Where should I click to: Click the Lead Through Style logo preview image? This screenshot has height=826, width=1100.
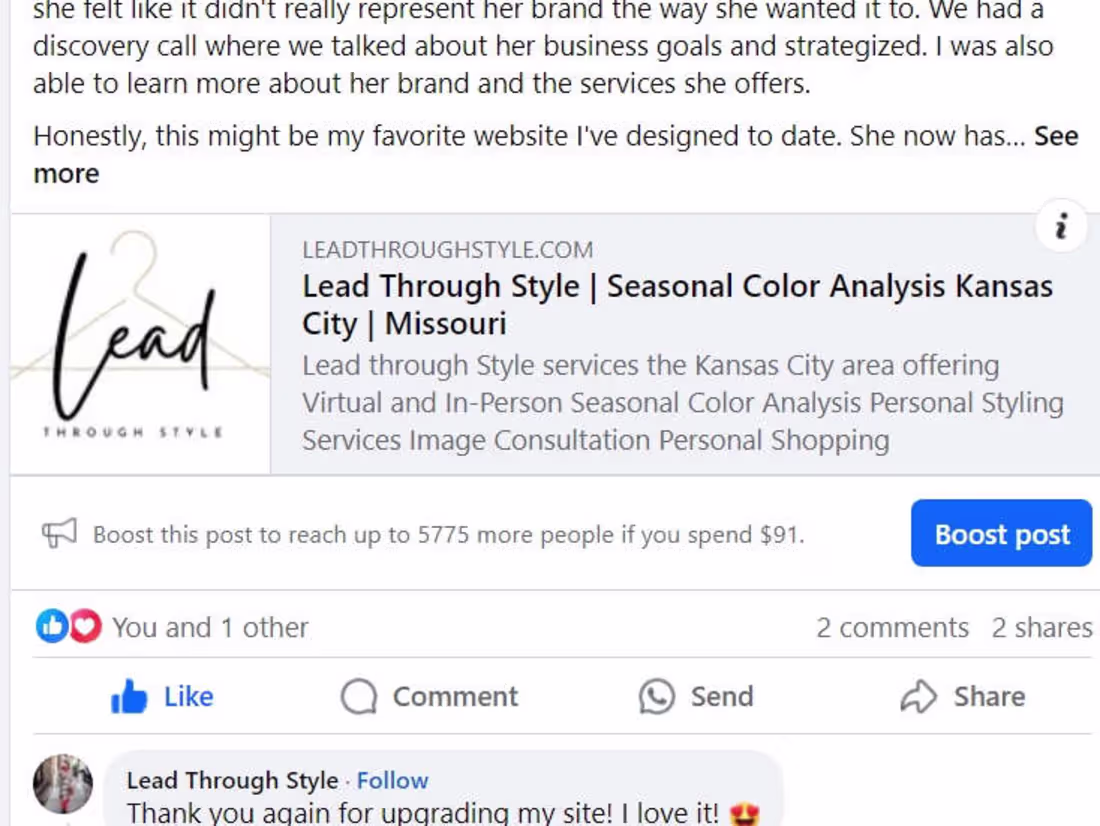139,342
